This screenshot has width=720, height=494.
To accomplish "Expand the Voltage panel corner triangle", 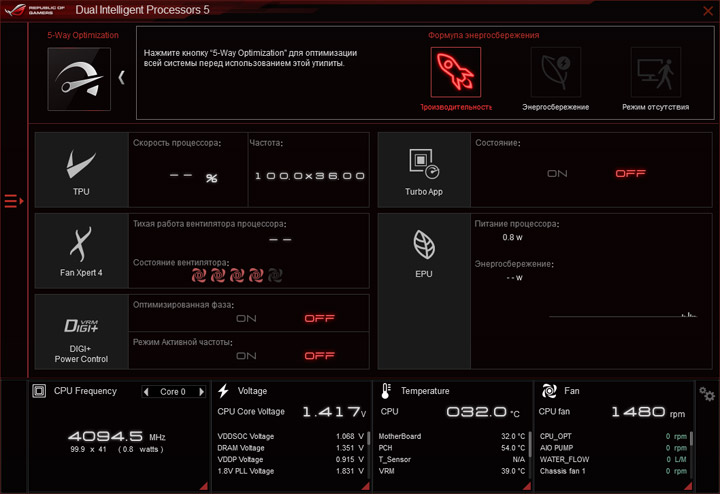I will click(366, 486).
